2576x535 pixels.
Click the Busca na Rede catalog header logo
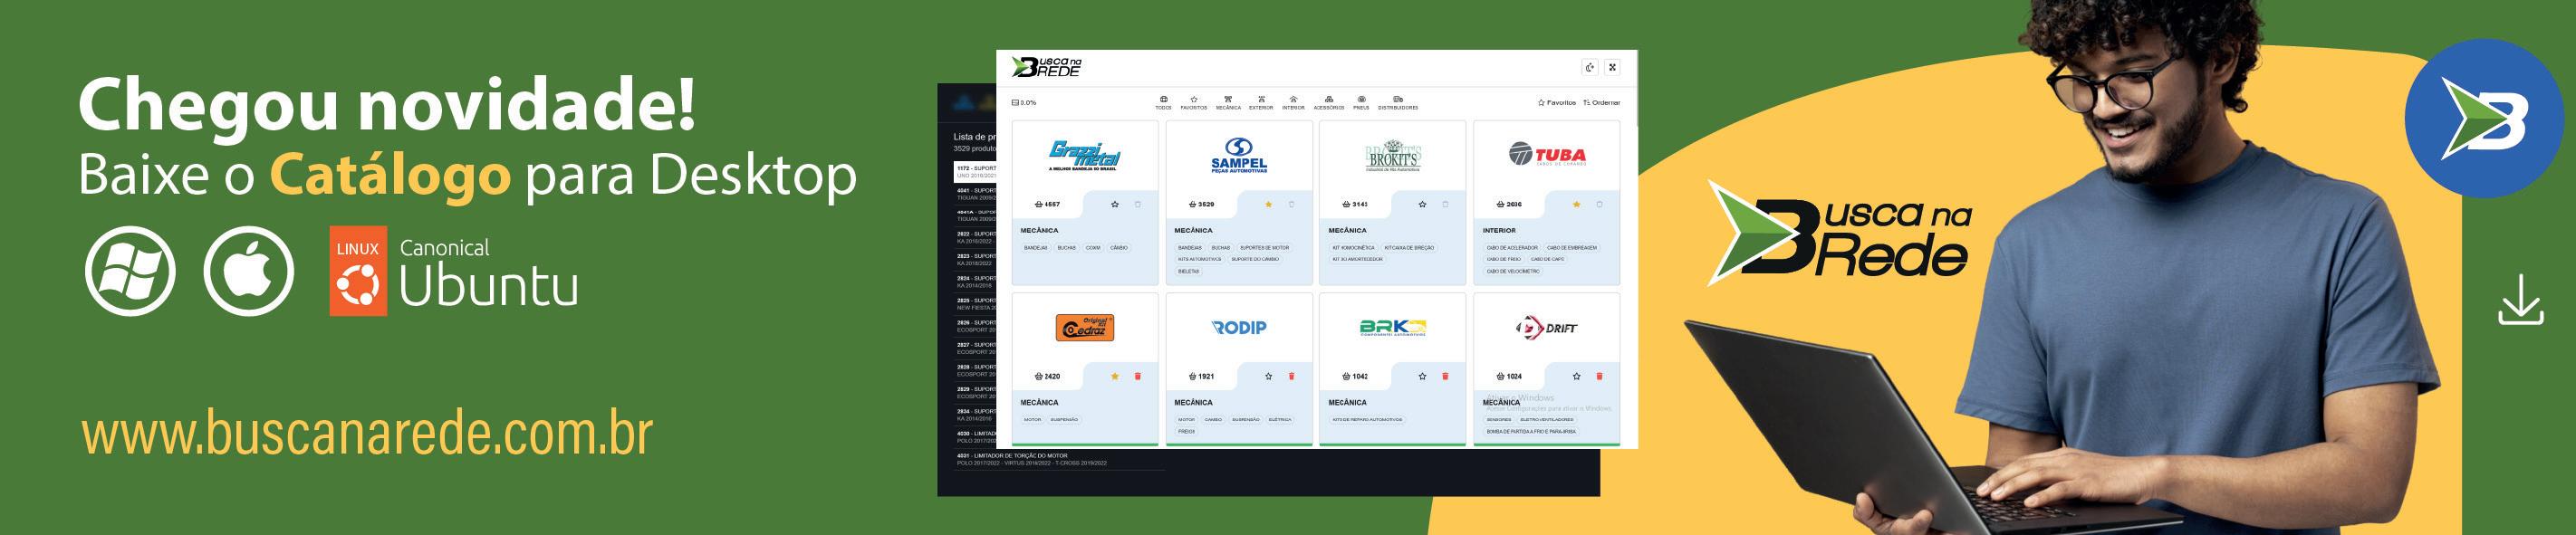pyautogui.click(x=1046, y=67)
